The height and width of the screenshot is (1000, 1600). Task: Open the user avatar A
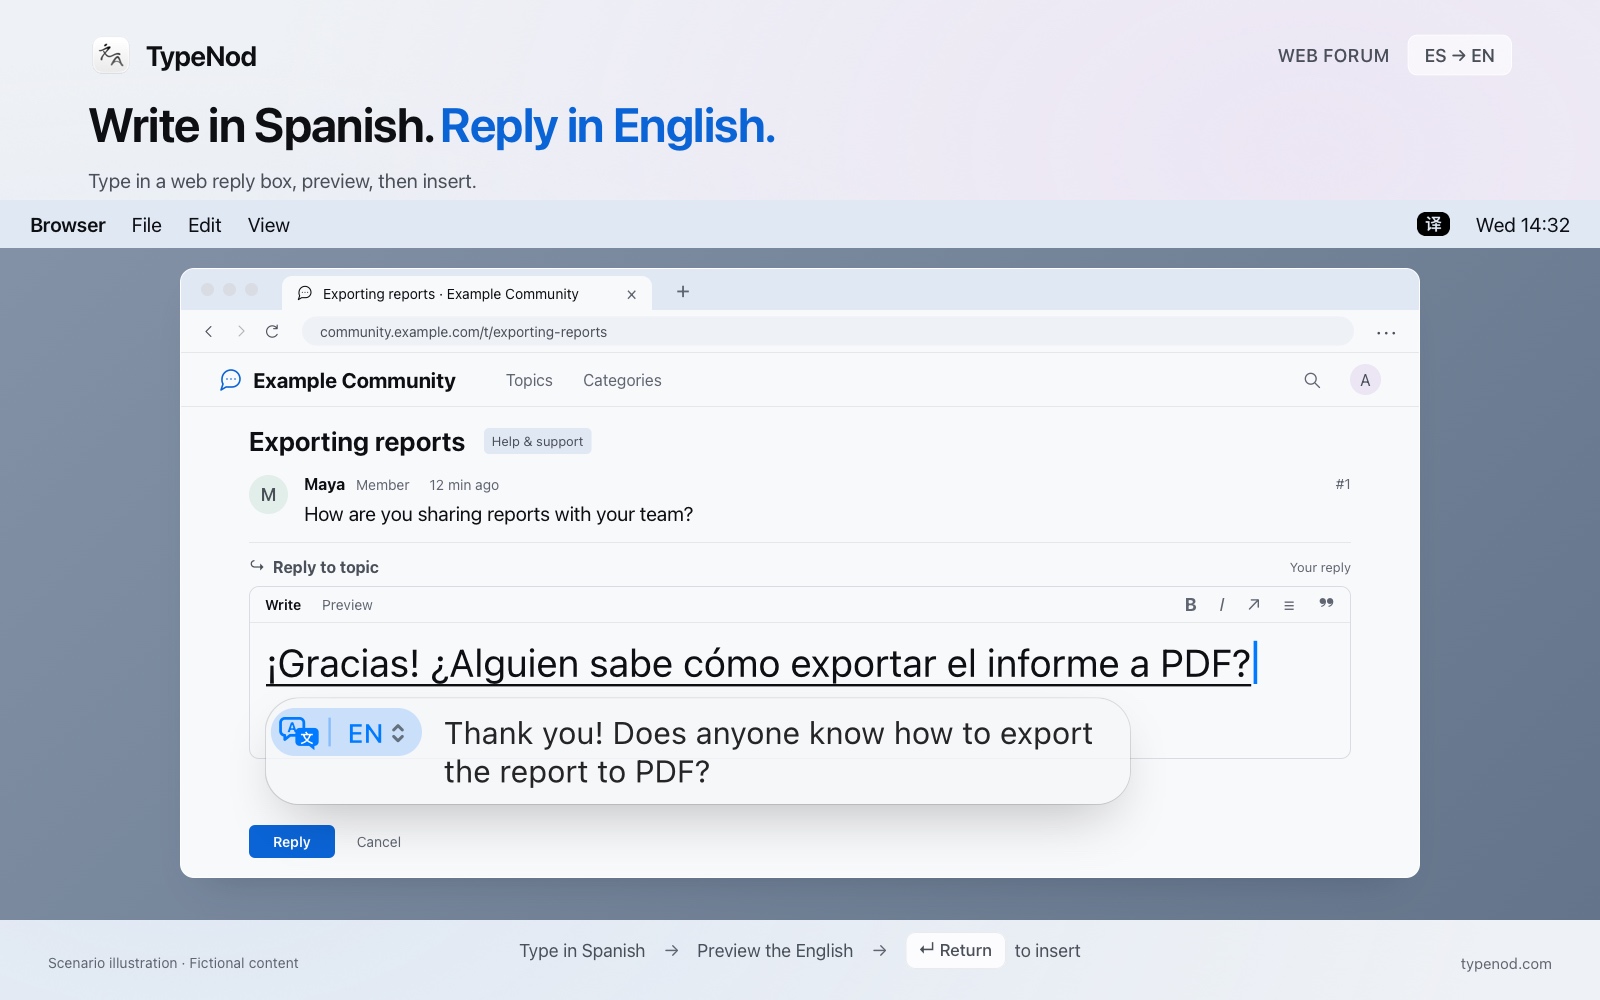pos(1365,380)
